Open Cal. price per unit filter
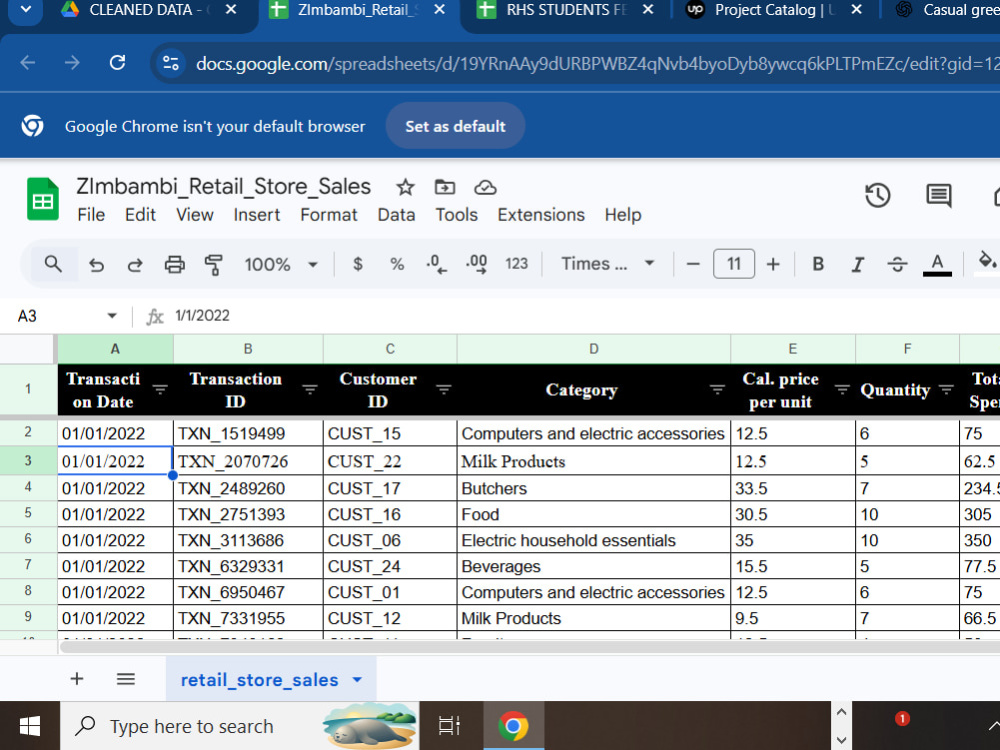This screenshot has height=750, width=1000. [x=842, y=389]
